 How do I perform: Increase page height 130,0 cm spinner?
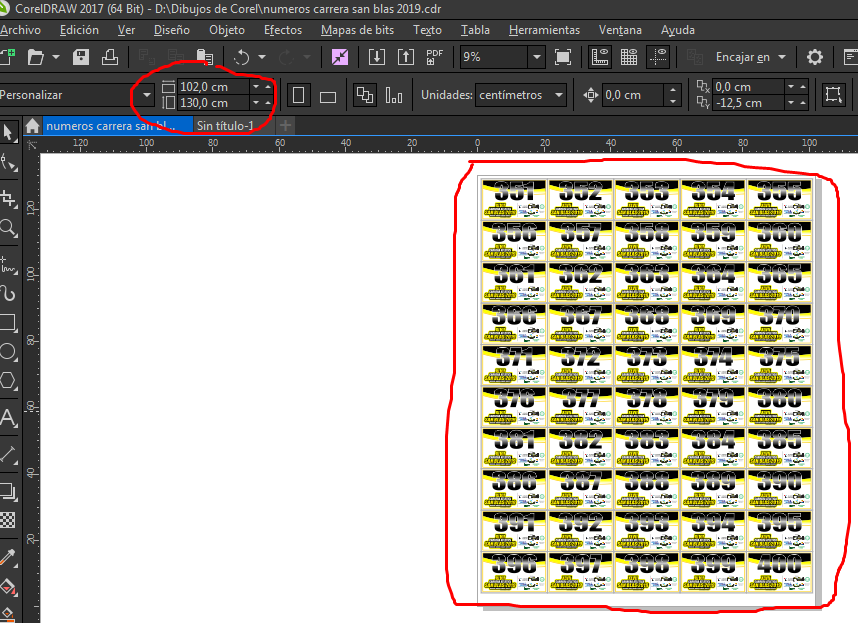[x=268, y=103]
